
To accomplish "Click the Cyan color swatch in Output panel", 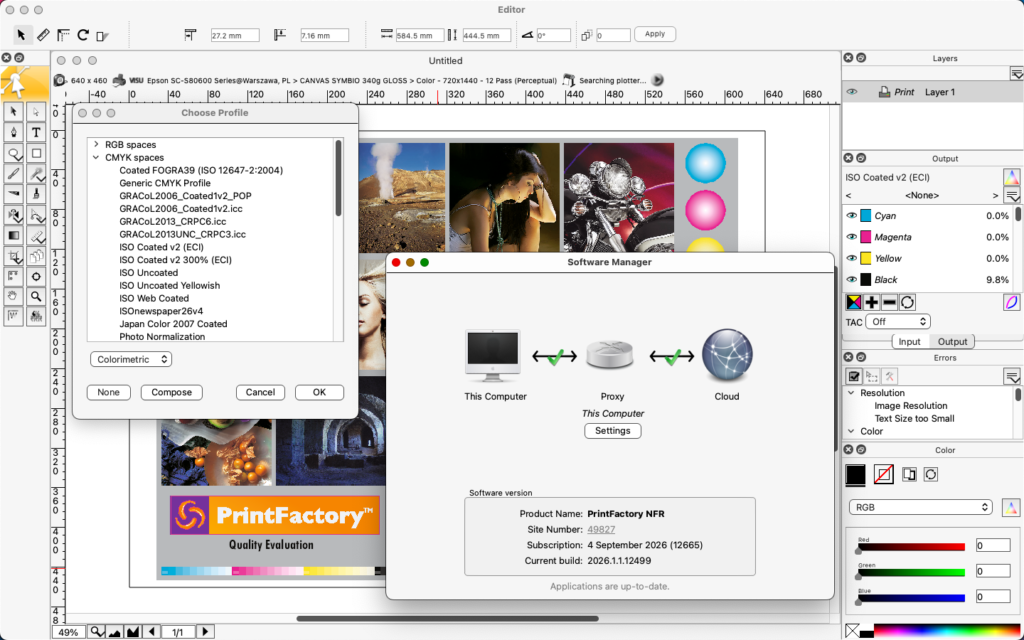I will pos(866,216).
